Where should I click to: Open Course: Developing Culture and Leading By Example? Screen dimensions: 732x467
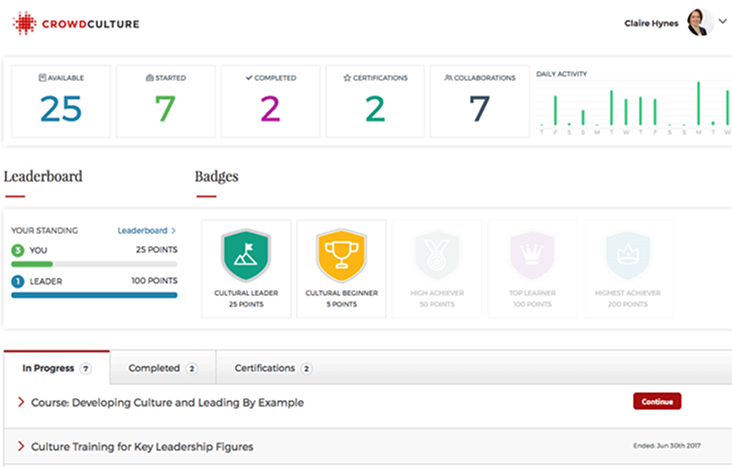pos(168,403)
